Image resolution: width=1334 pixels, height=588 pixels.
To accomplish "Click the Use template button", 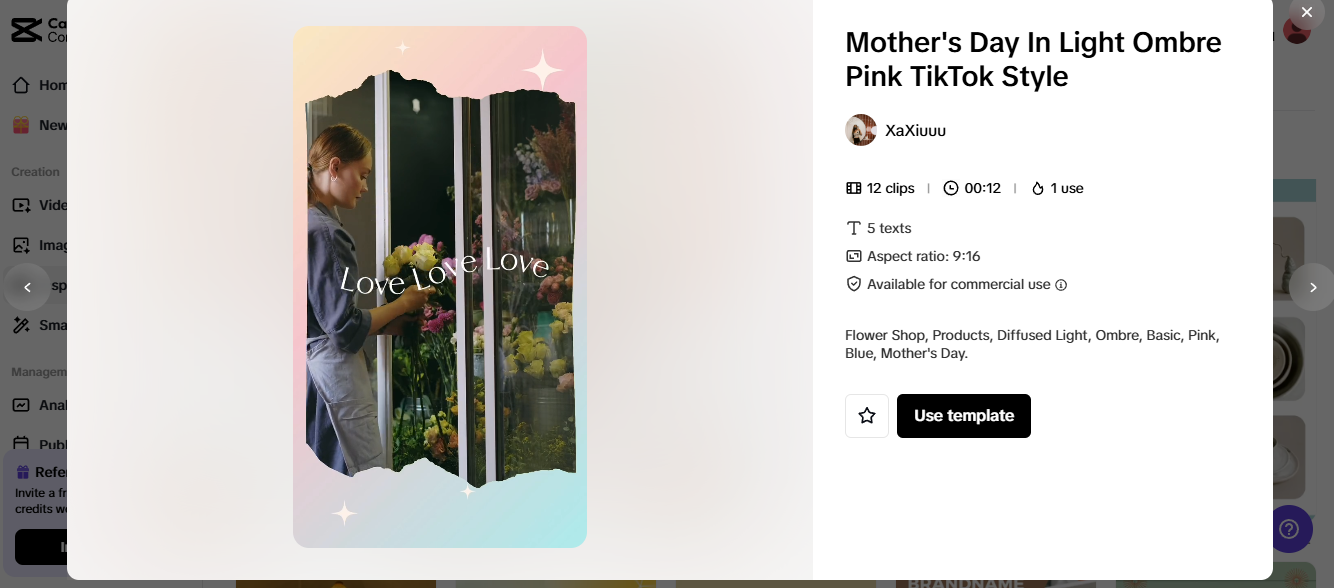I will coord(964,416).
